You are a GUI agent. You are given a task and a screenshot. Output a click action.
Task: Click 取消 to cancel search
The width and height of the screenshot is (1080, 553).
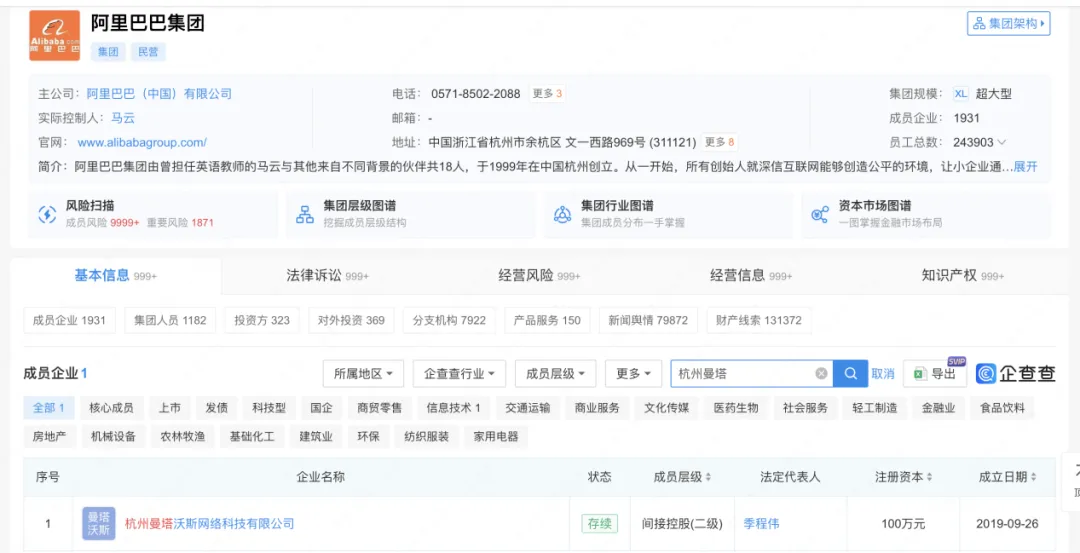pyautogui.click(x=883, y=373)
